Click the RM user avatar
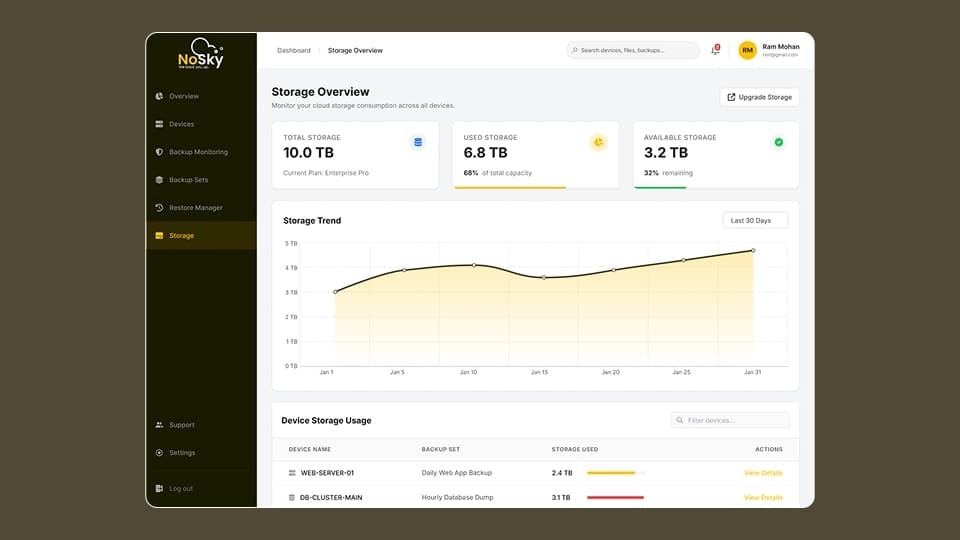Image resolution: width=960 pixels, height=540 pixels. [747, 50]
